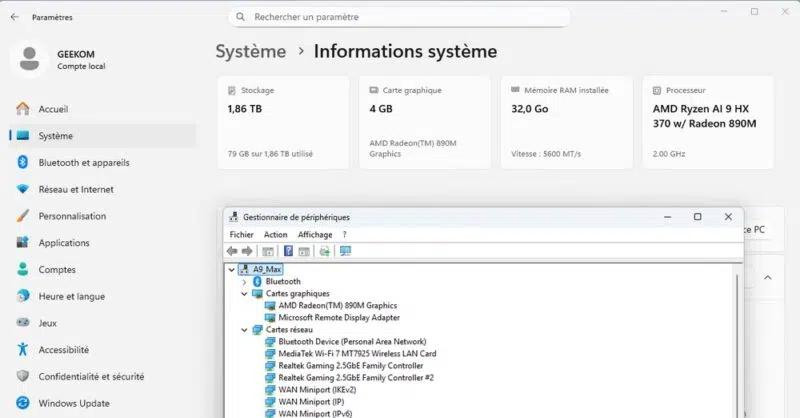Select AMD Radeon(TM) 890M Graphics device
This screenshot has width=800, height=418.
337,306
